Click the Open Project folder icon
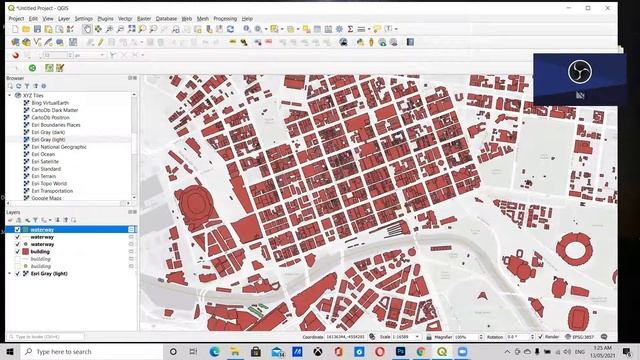640x360 pixels. [x=26, y=29]
